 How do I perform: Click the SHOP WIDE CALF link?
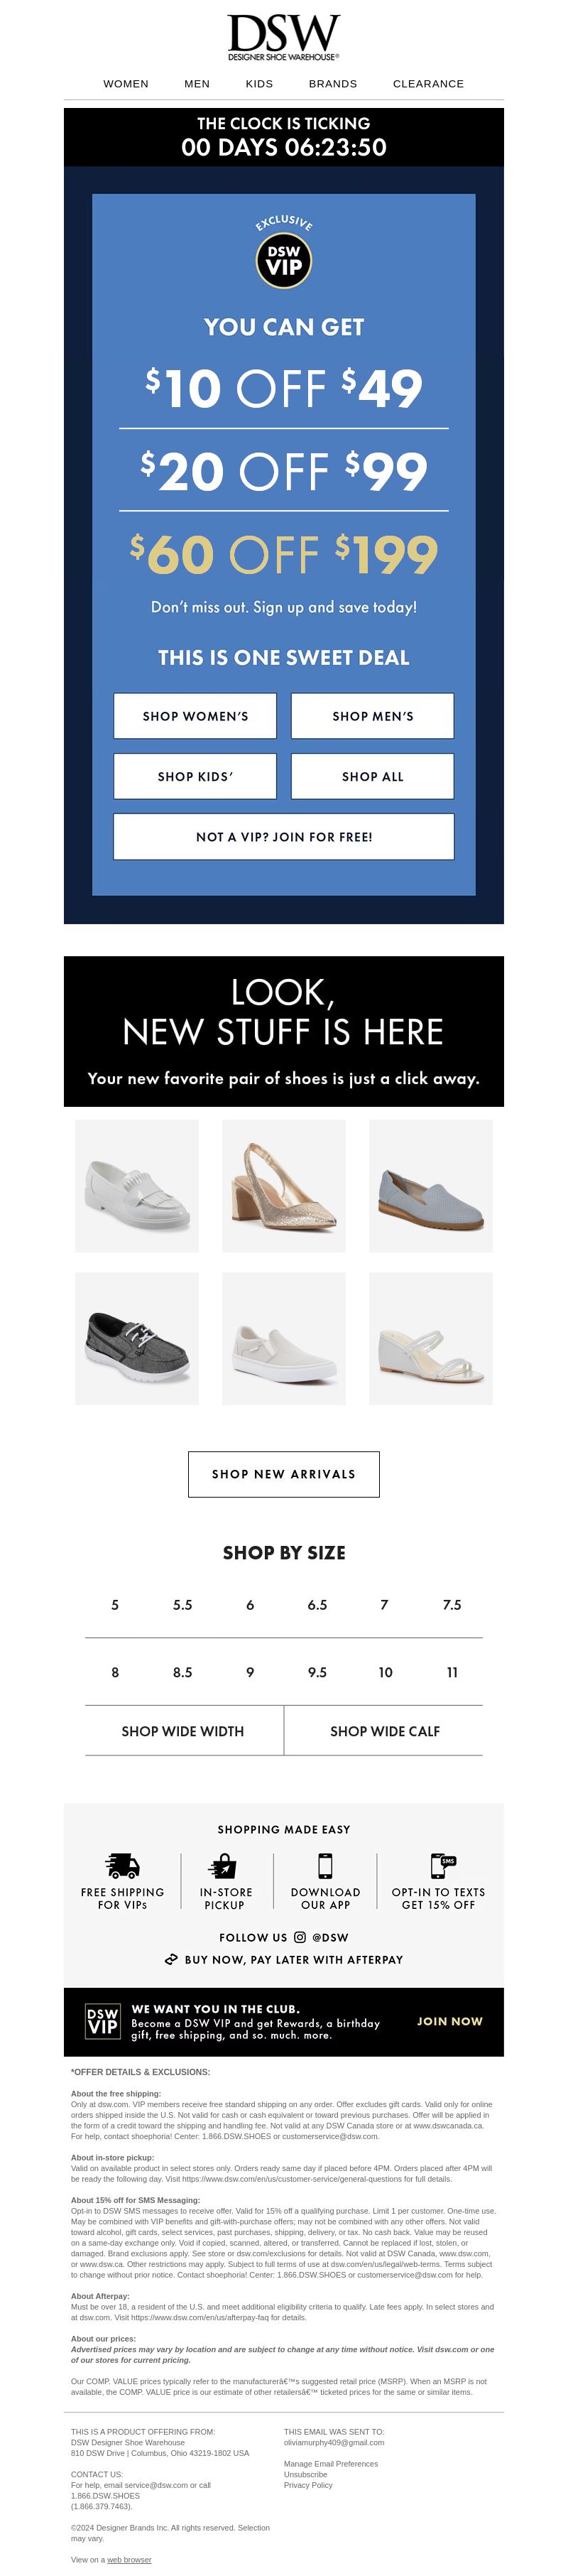pyautogui.click(x=385, y=1731)
